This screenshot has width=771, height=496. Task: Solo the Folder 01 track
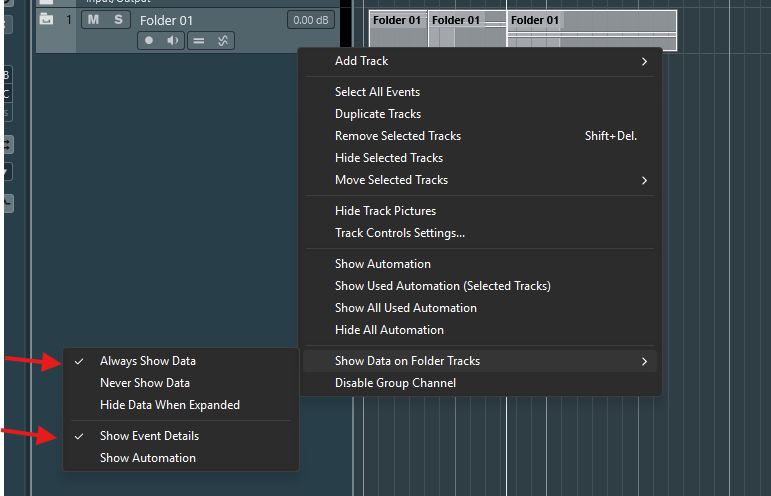[118, 20]
